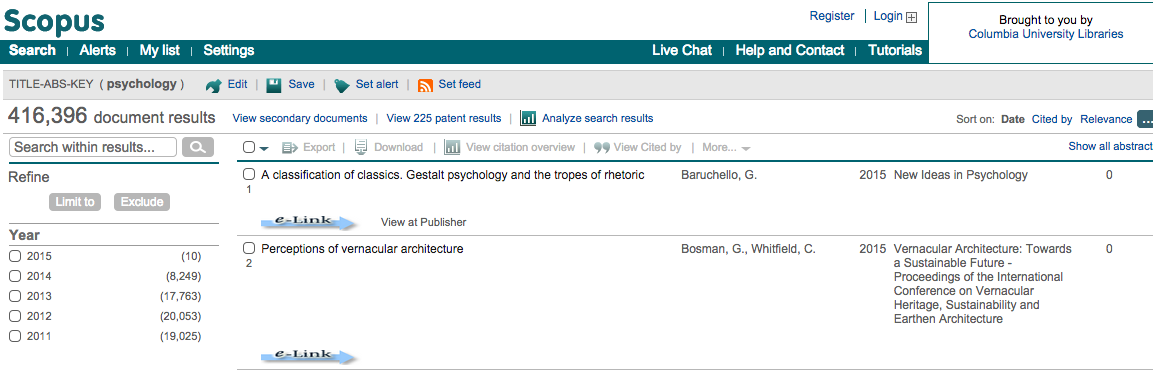
Task: Check the 2011 year filter
Action: [x=15, y=336]
